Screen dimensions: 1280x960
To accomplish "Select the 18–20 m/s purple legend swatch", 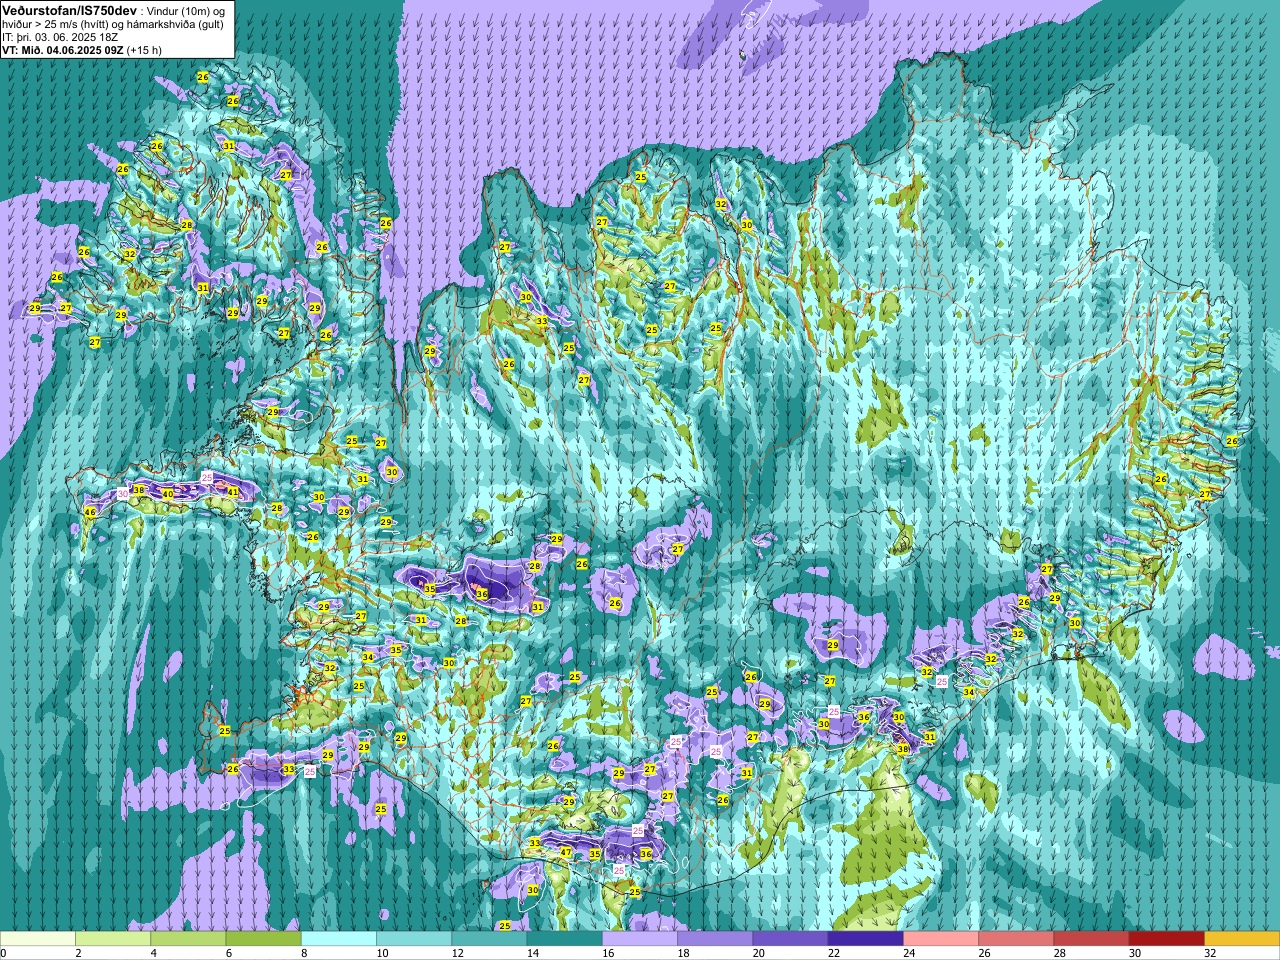I will coord(715,939).
